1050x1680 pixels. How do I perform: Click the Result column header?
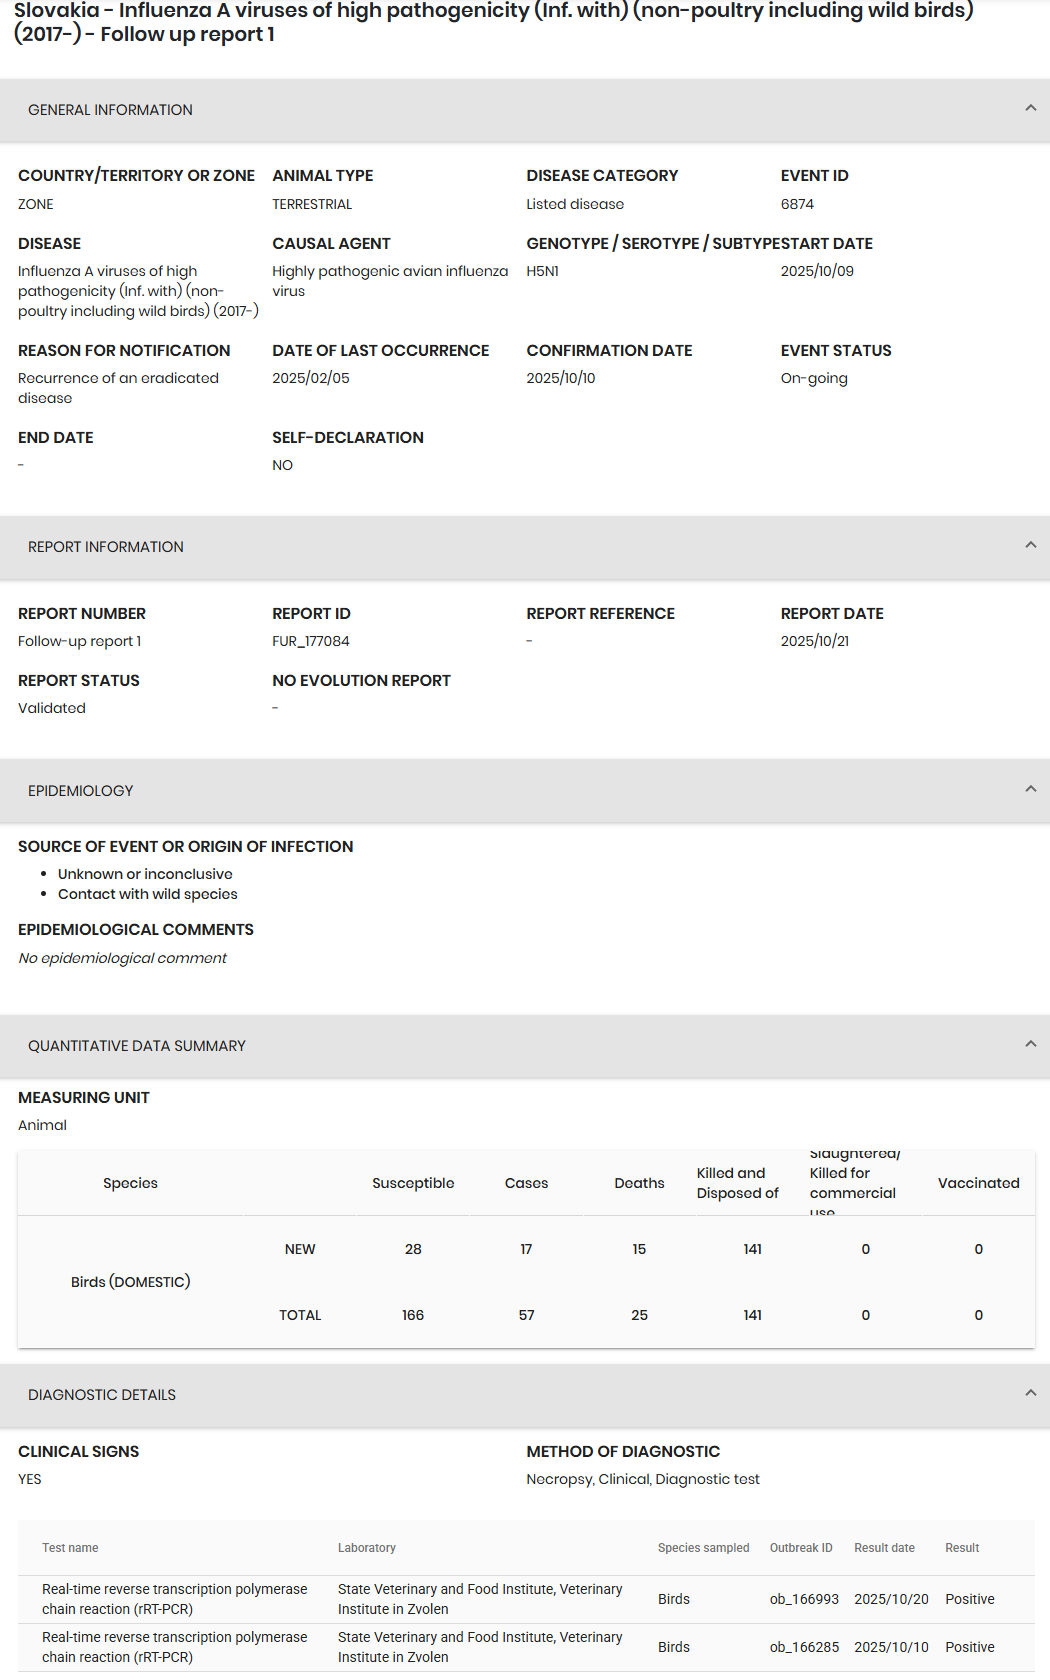click(x=962, y=1548)
